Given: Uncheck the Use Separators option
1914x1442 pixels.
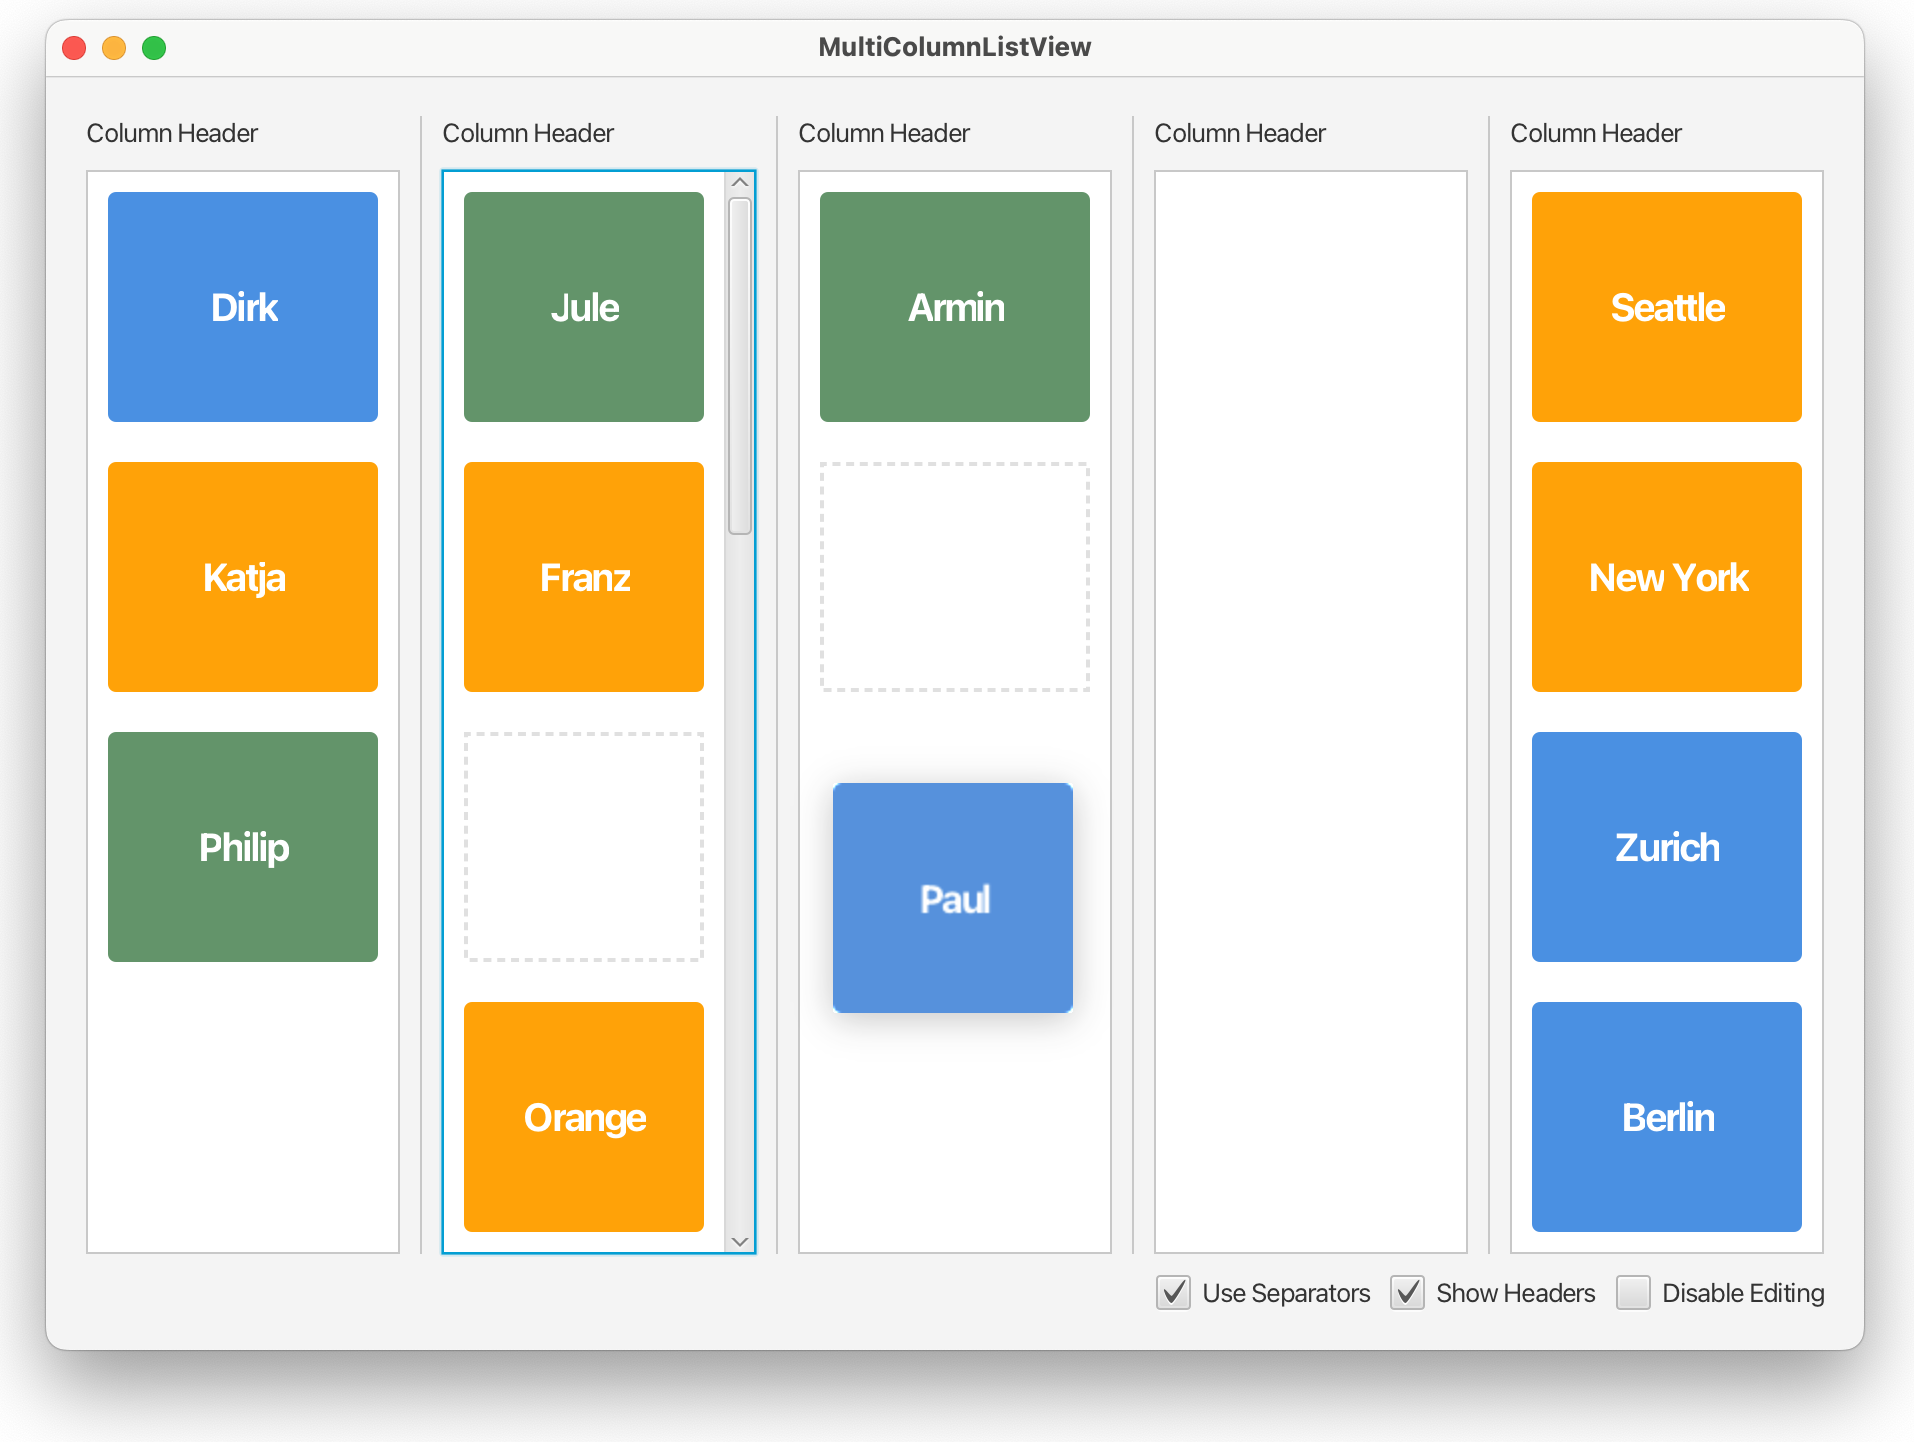Looking at the screenshot, I should 1174,1292.
